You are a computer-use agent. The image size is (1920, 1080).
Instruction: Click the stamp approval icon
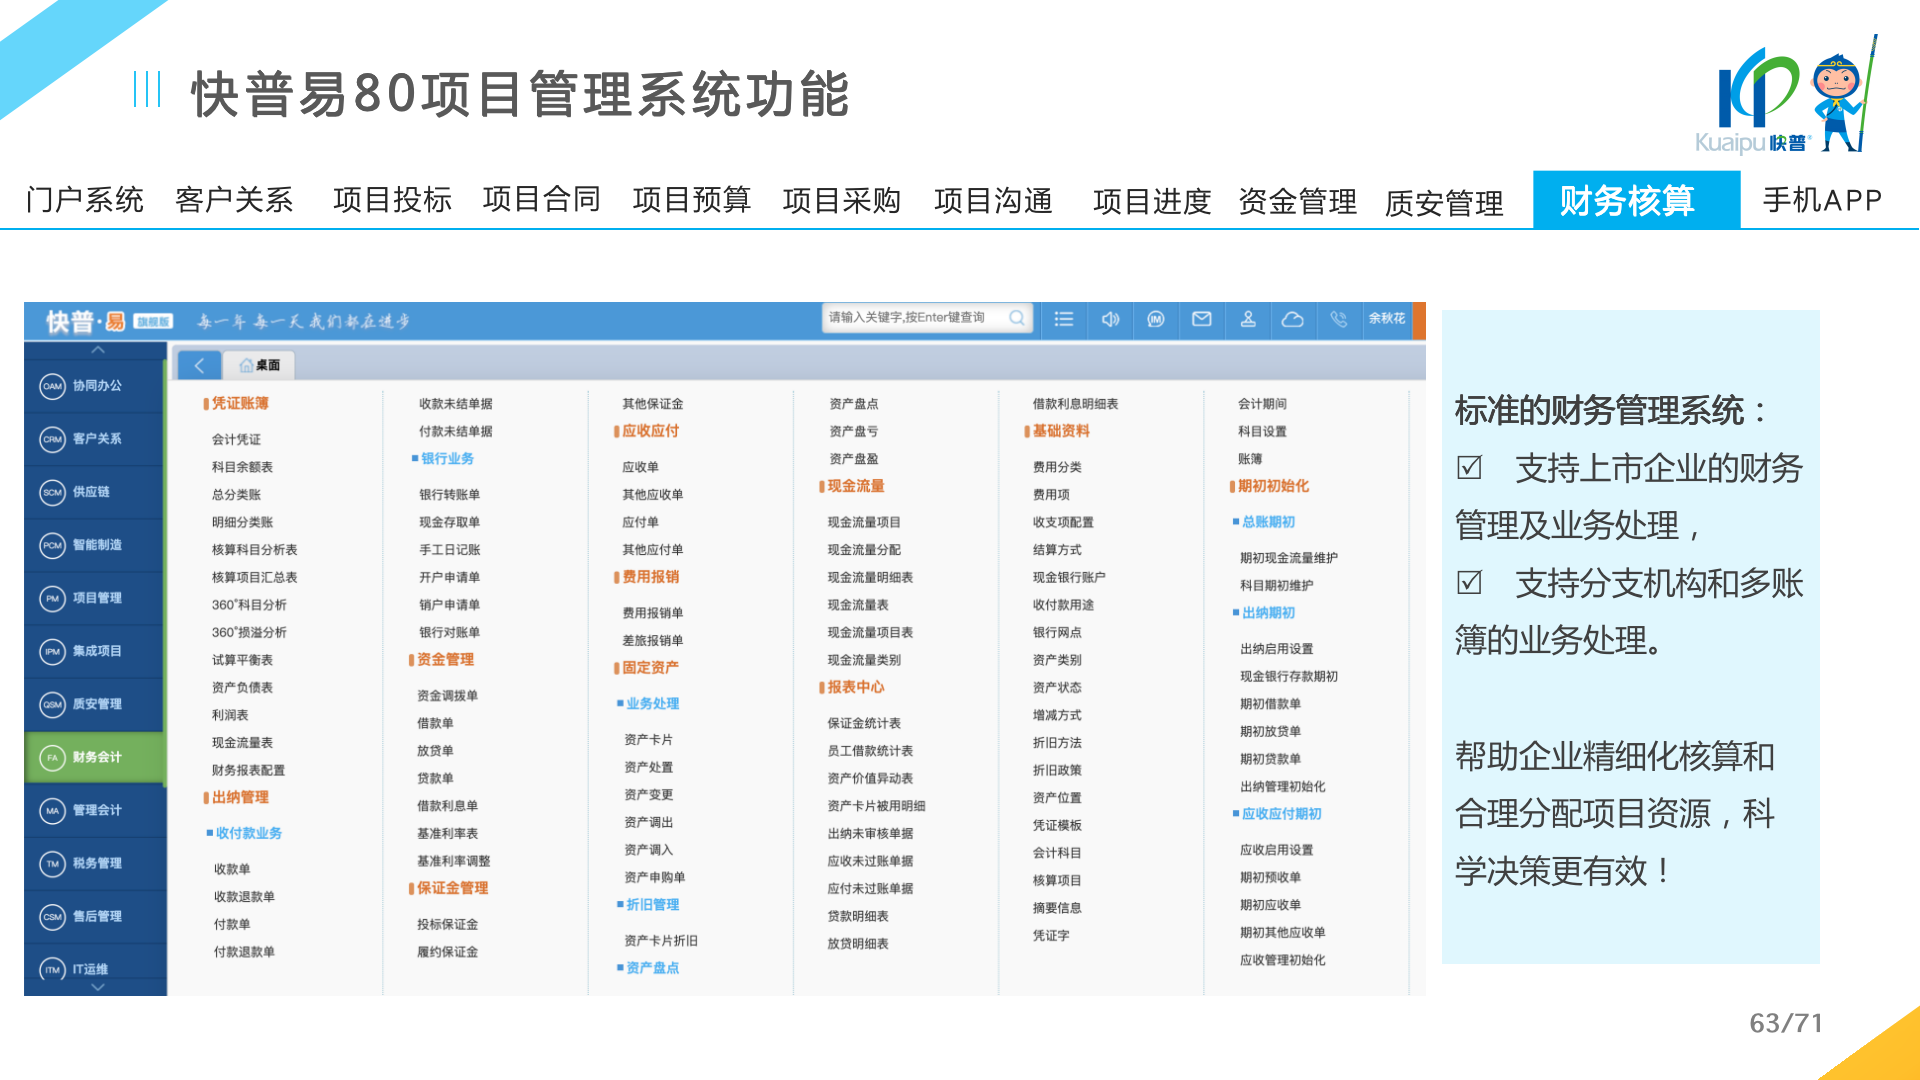(x=1248, y=319)
